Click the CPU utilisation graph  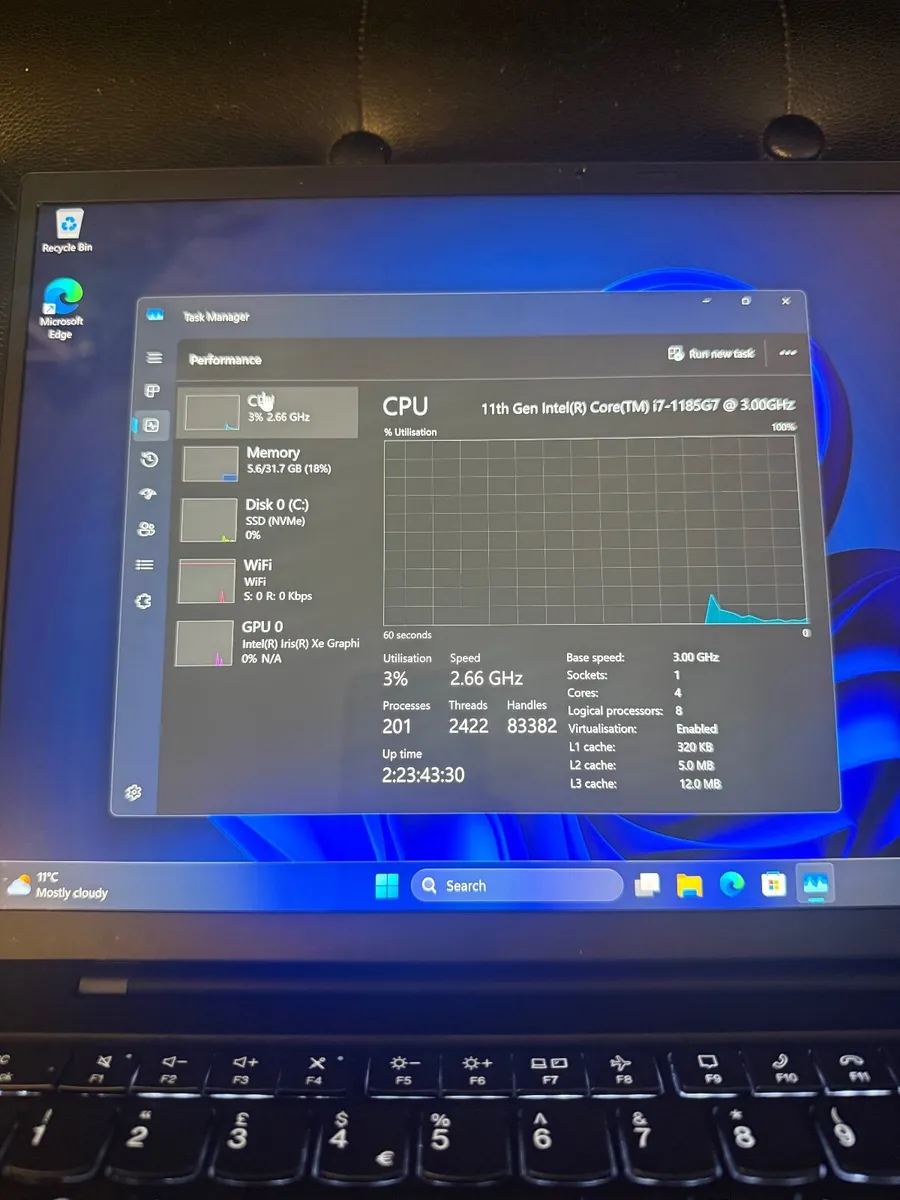pos(596,532)
